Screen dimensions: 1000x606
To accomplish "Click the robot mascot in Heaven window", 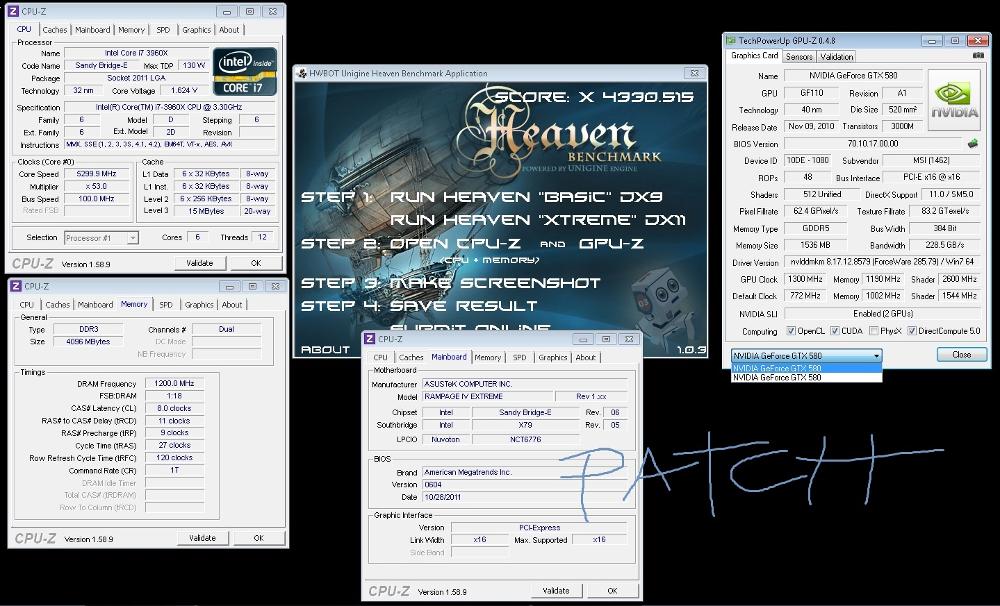I will pos(661,307).
